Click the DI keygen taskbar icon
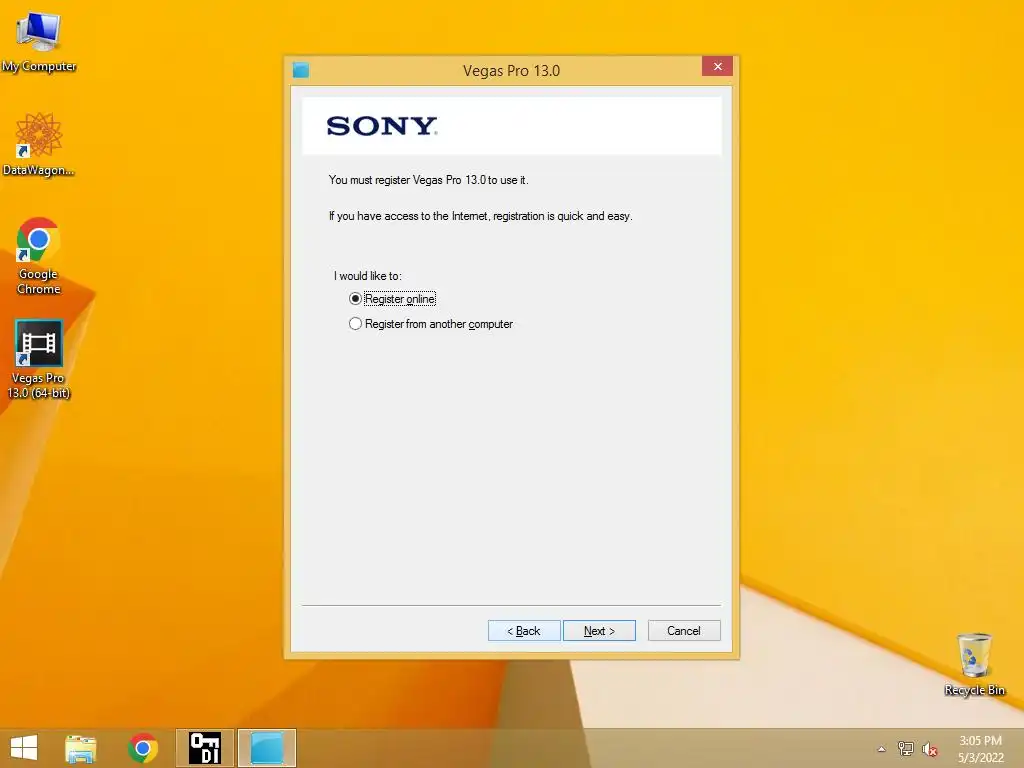The image size is (1024, 768). tap(204, 748)
